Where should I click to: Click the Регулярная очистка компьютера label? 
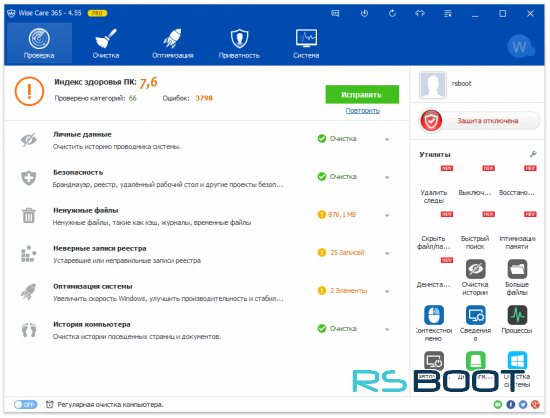point(110,405)
